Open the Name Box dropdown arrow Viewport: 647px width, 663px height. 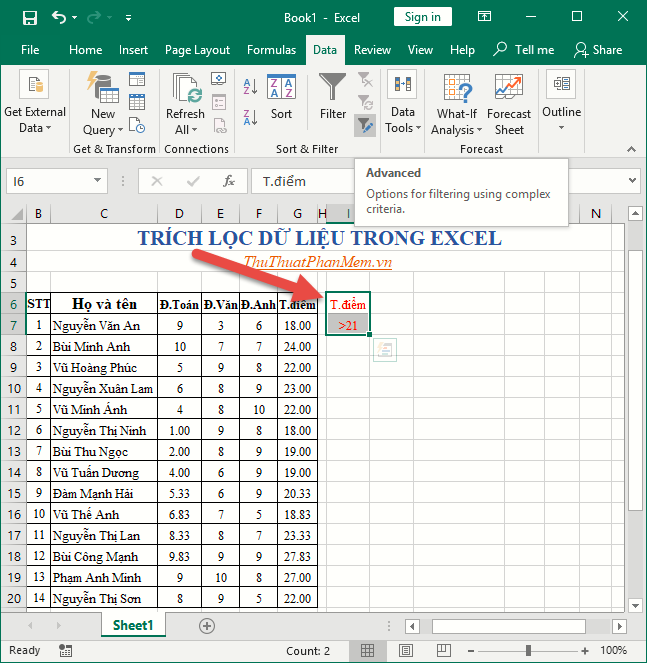pos(97,181)
